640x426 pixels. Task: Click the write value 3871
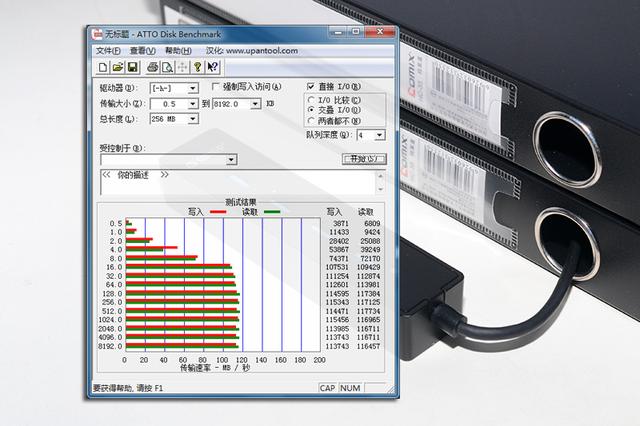pyautogui.click(x=341, y=224)
